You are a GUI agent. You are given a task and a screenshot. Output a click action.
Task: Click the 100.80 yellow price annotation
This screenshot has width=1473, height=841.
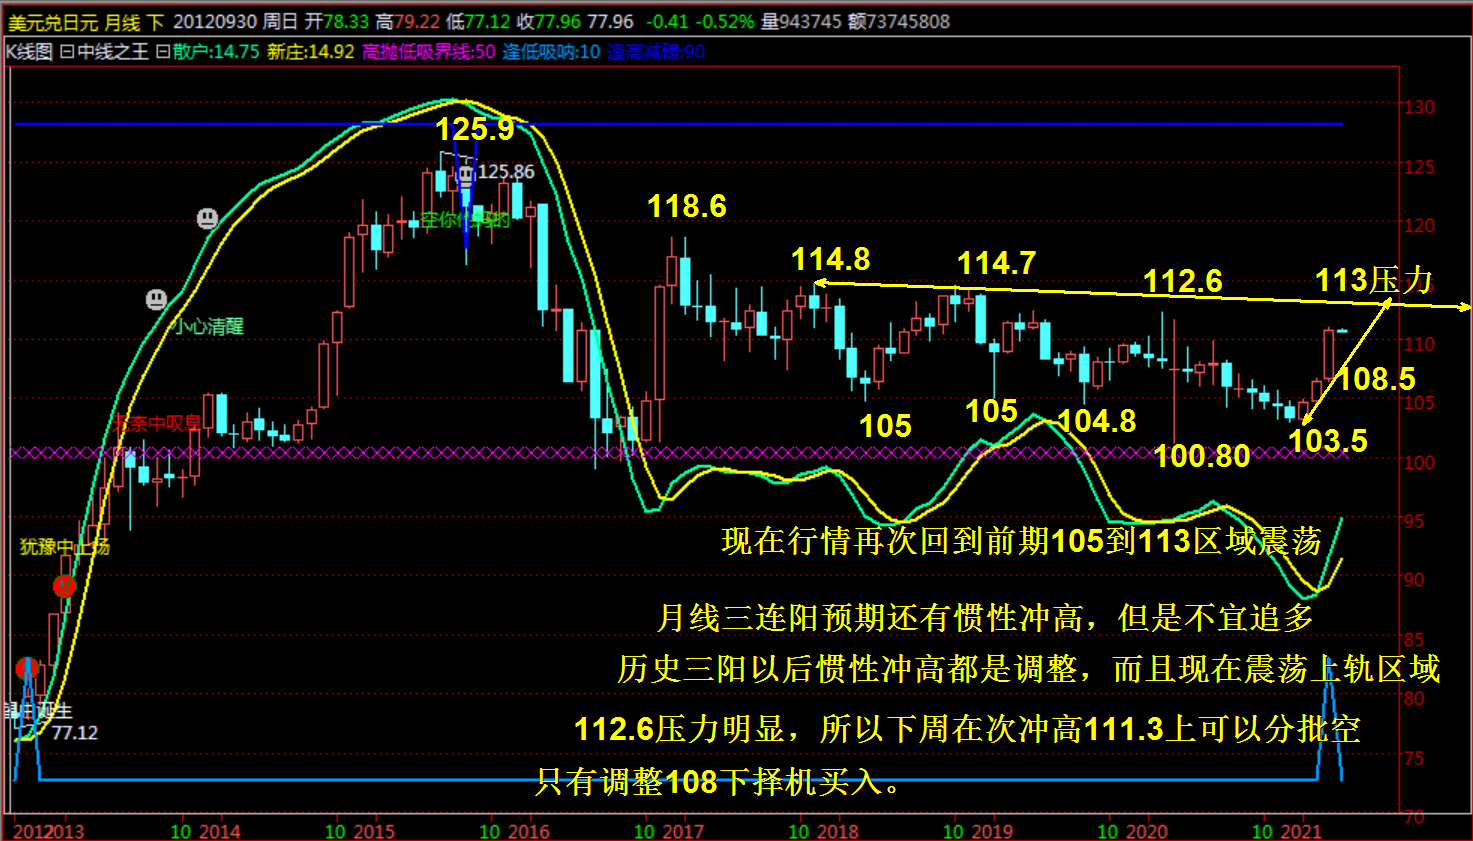pos(1202,456)
